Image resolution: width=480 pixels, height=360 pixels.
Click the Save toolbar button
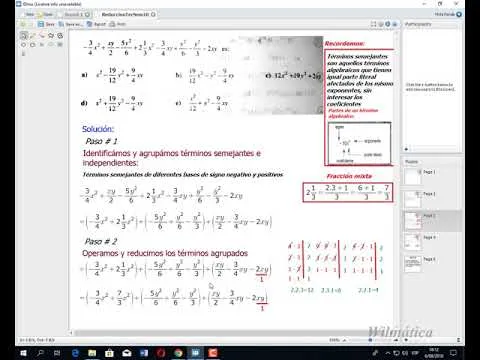(x=46, y=24)
